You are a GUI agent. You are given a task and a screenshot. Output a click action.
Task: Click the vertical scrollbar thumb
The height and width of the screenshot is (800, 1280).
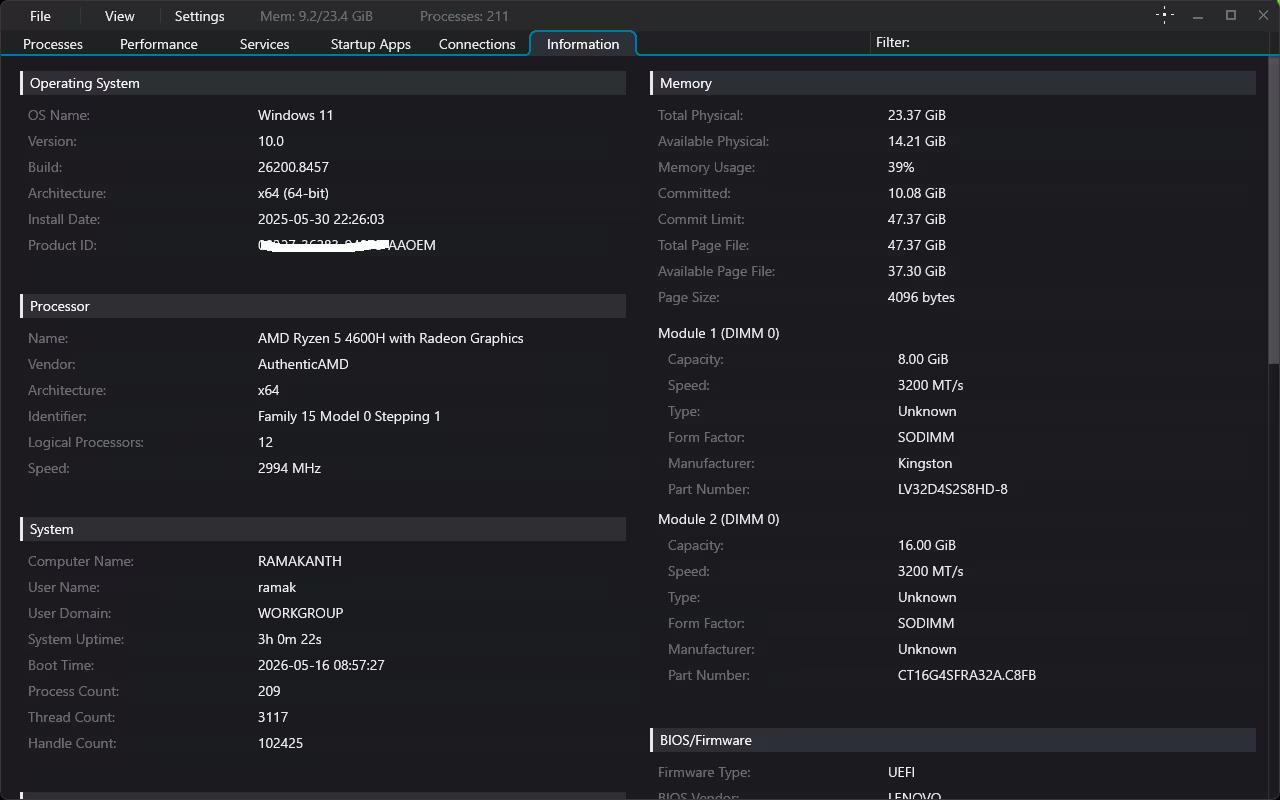[x=1274, y=212]
